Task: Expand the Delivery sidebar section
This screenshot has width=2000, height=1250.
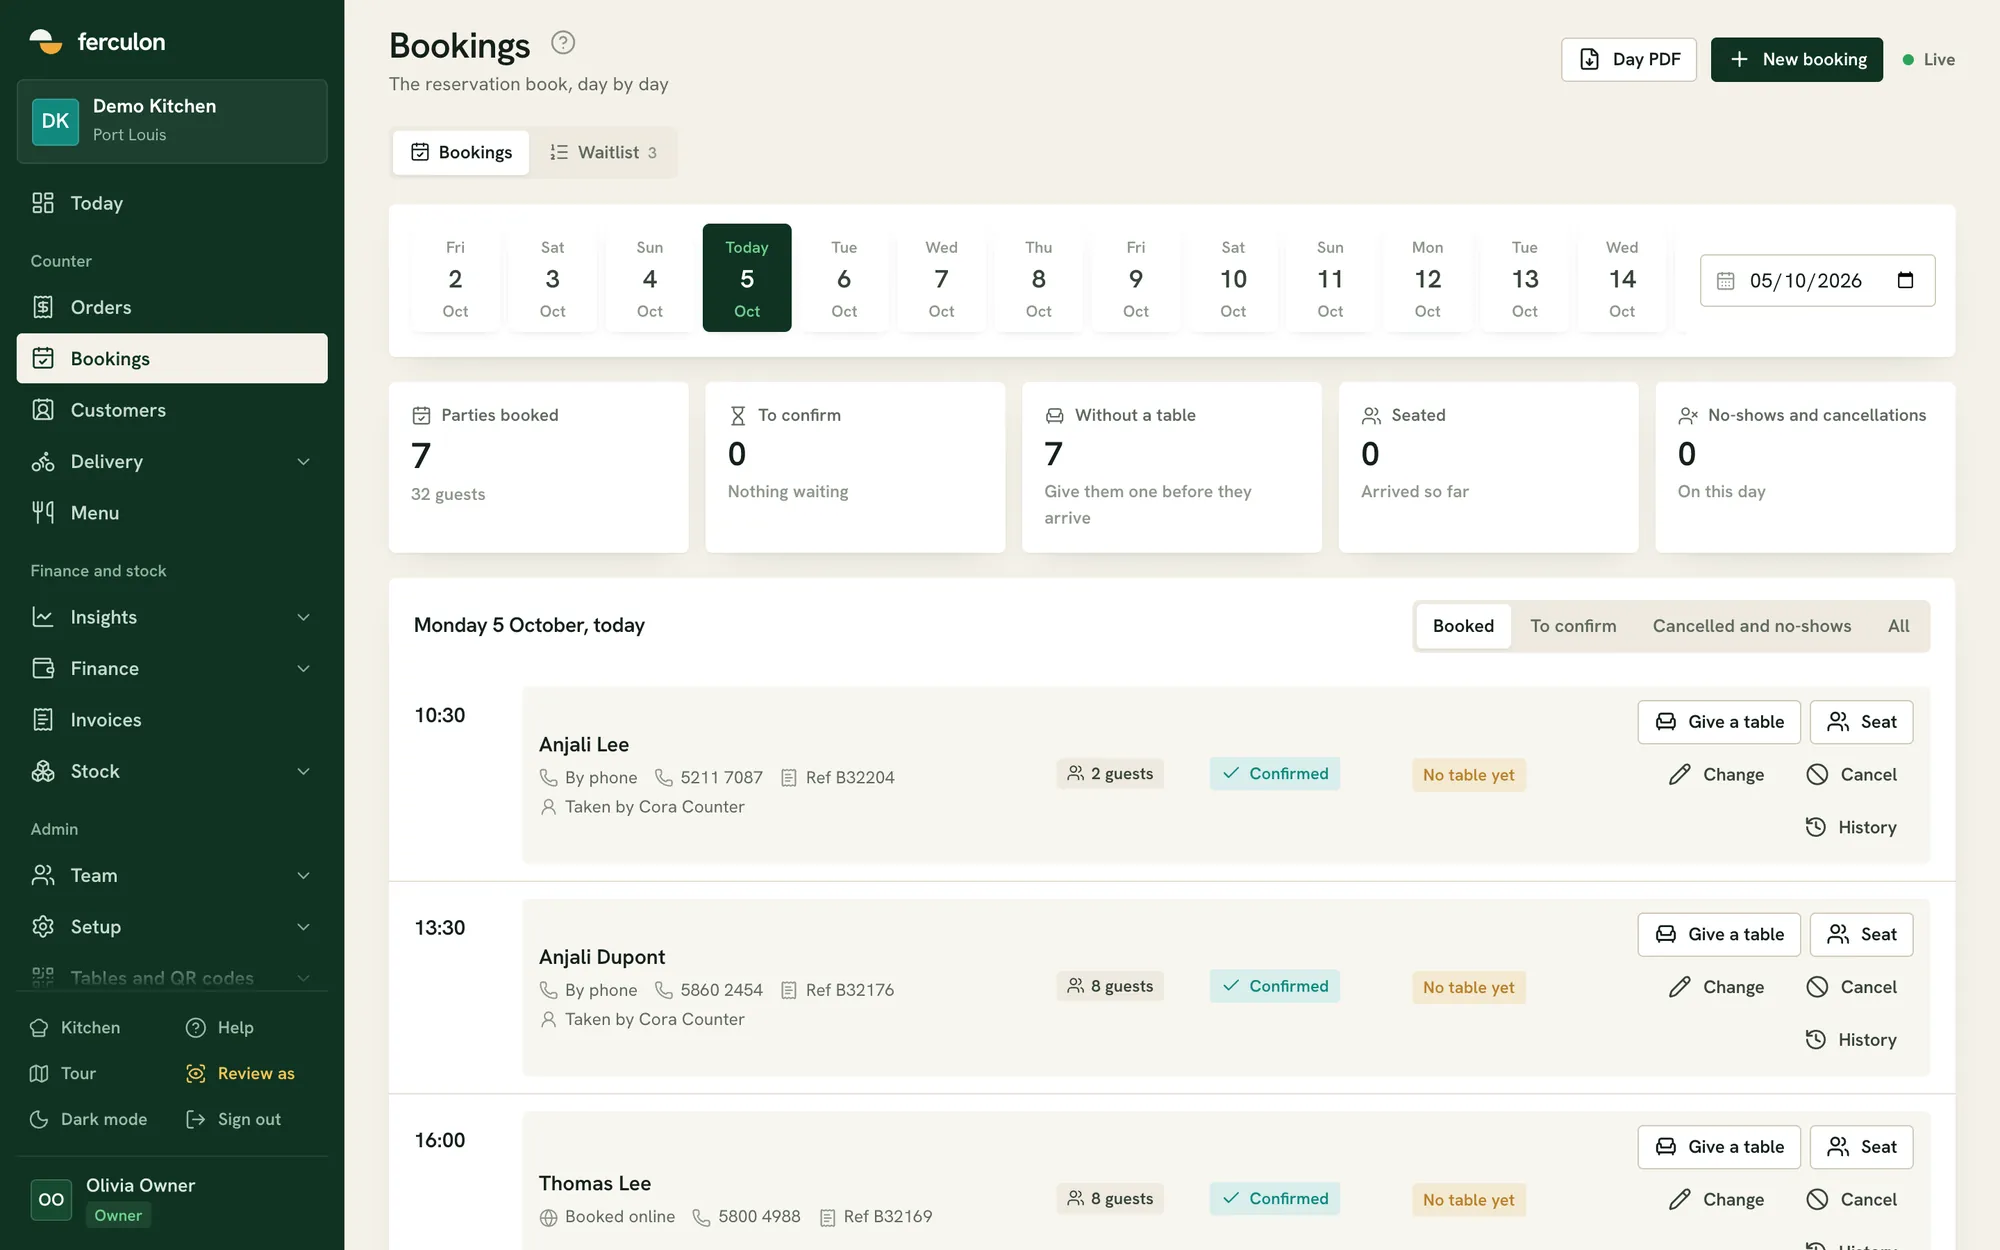Action: coord(172,462)
